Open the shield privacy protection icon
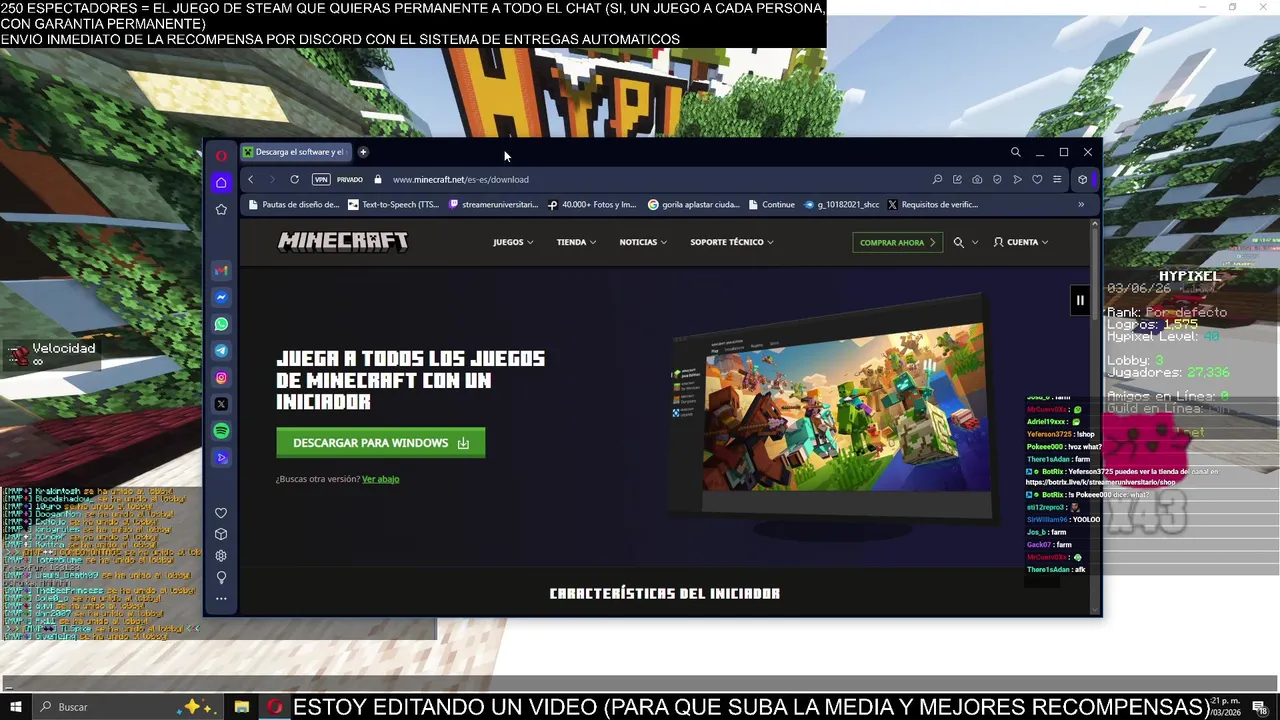 tap(997, 179)
